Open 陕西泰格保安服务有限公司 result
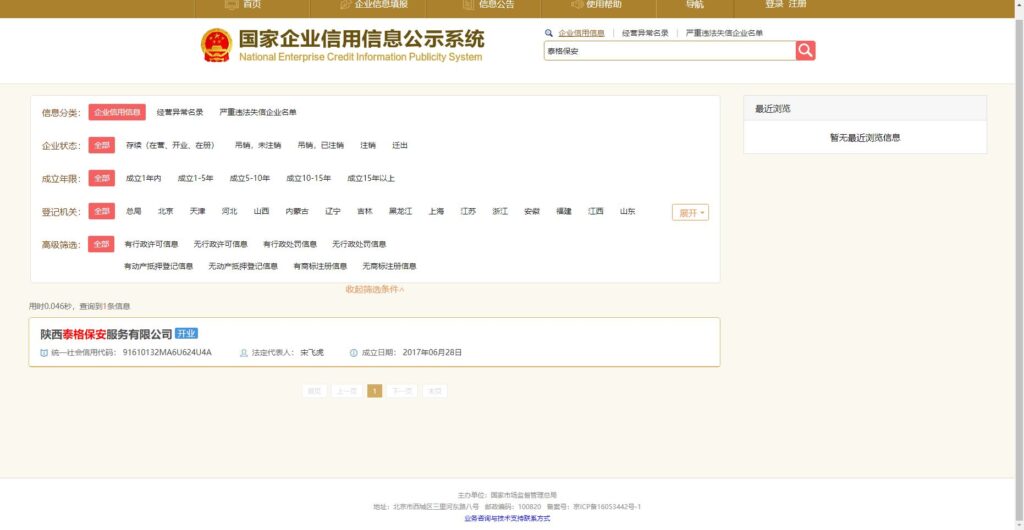Viewport: 1024px width, 530px height. [x=106, y=334]
